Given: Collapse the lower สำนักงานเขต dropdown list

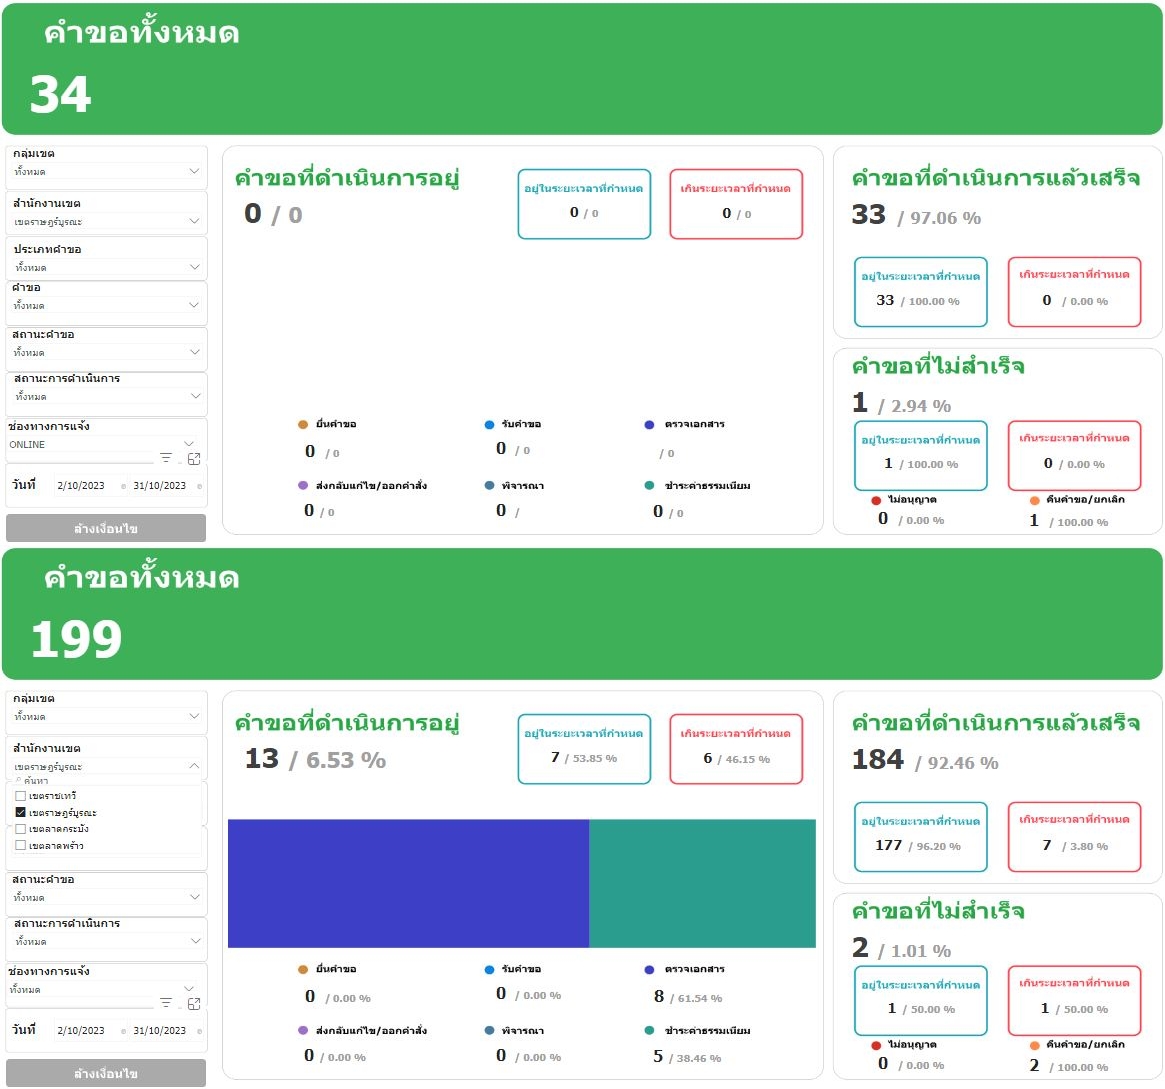Looking at the screenshot, I should [194, 767].
